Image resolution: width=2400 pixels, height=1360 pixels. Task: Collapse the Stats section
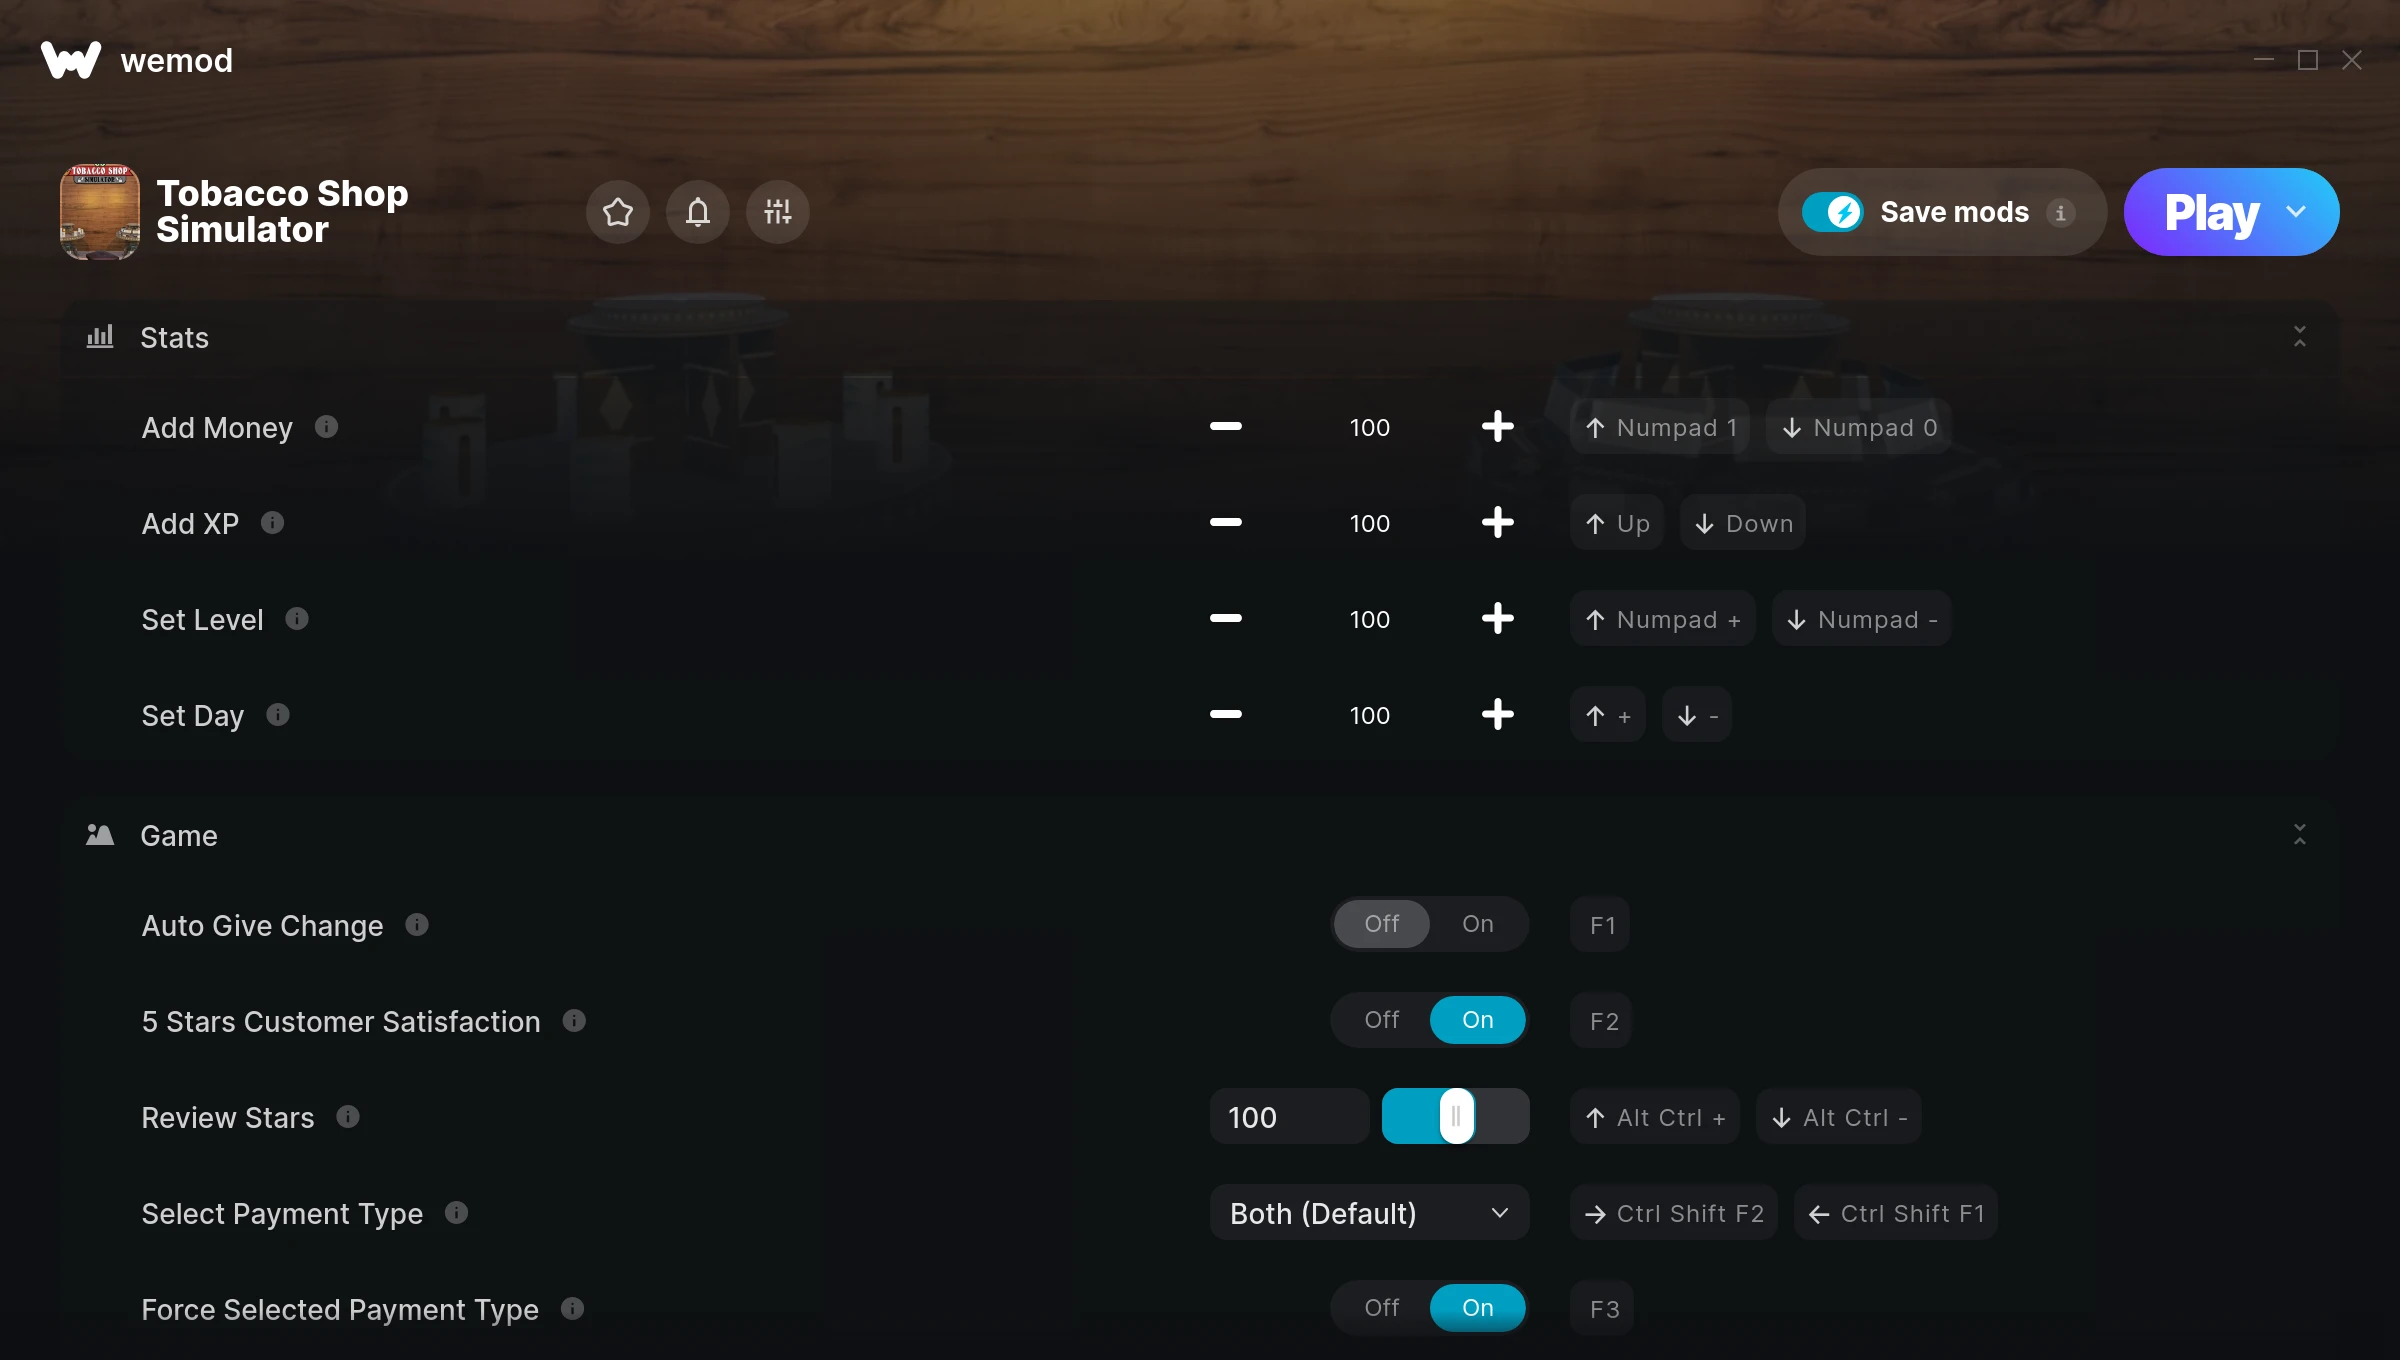(2300, 337)
